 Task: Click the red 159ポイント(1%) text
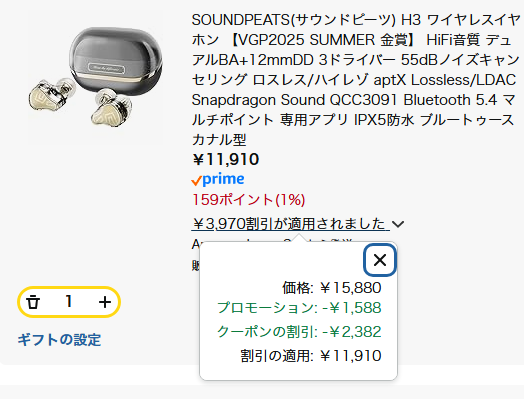pyautogui.click(x=249, y=200)
